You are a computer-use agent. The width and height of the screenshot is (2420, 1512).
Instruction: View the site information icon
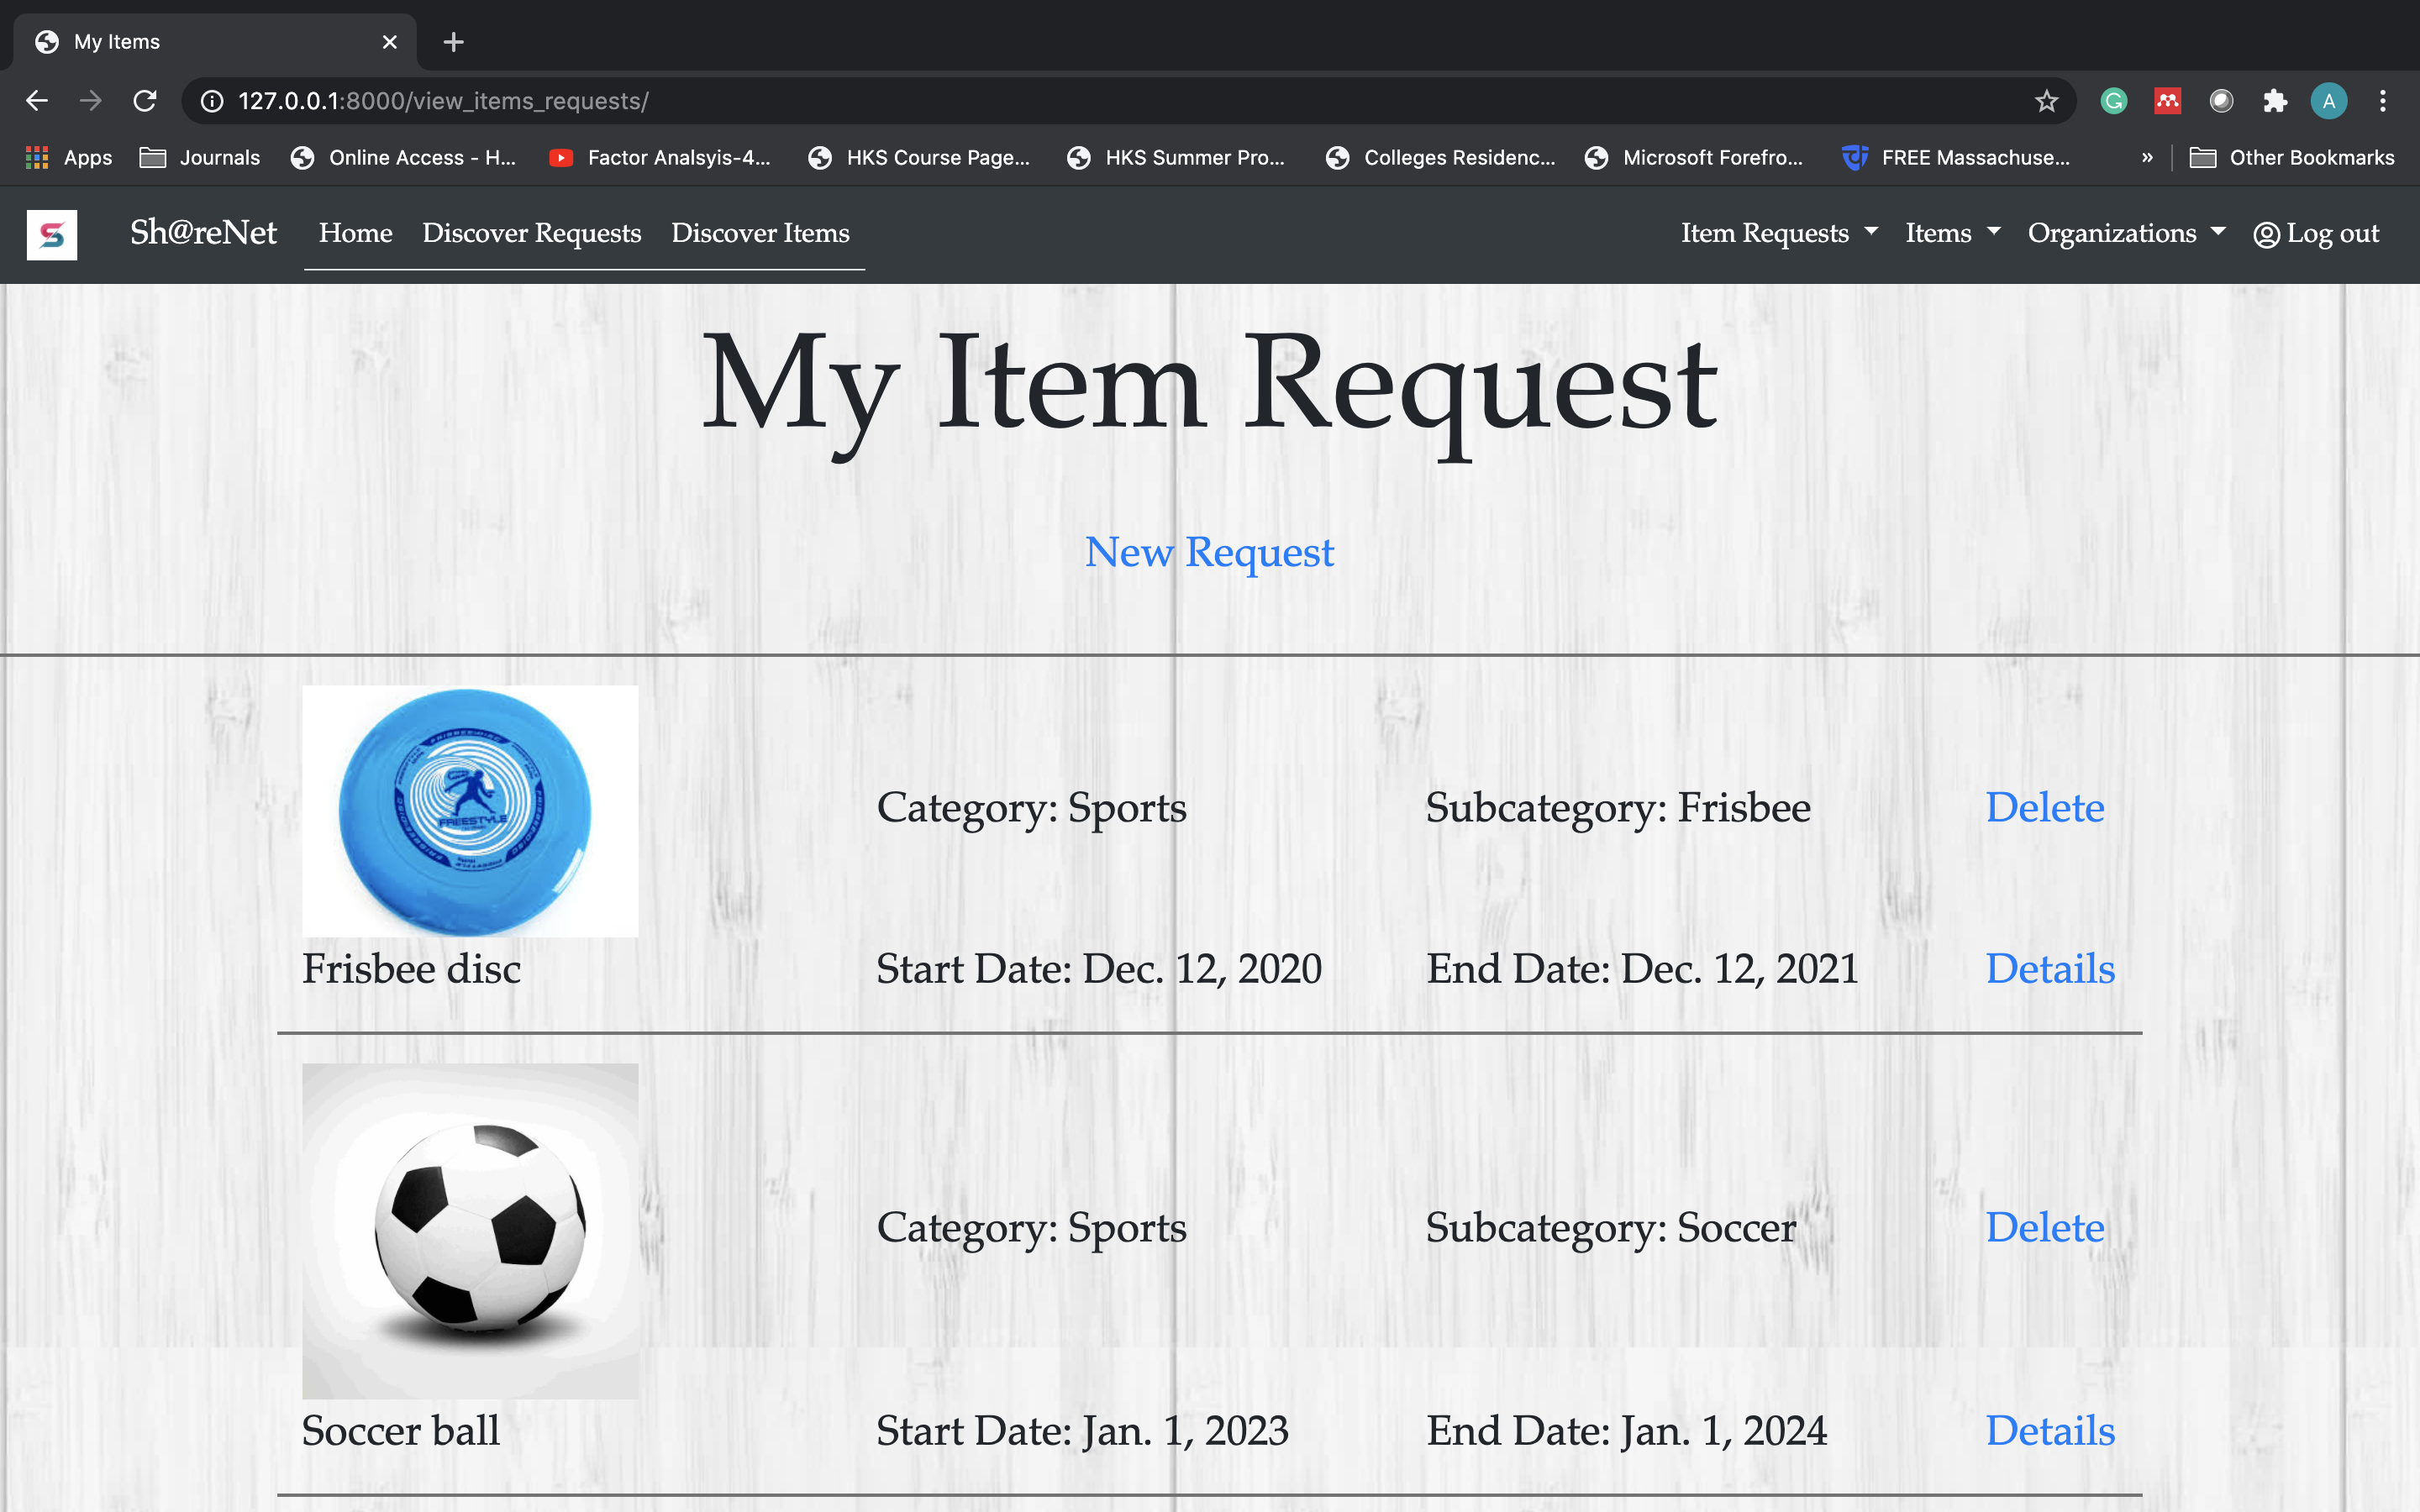(212, 101)
